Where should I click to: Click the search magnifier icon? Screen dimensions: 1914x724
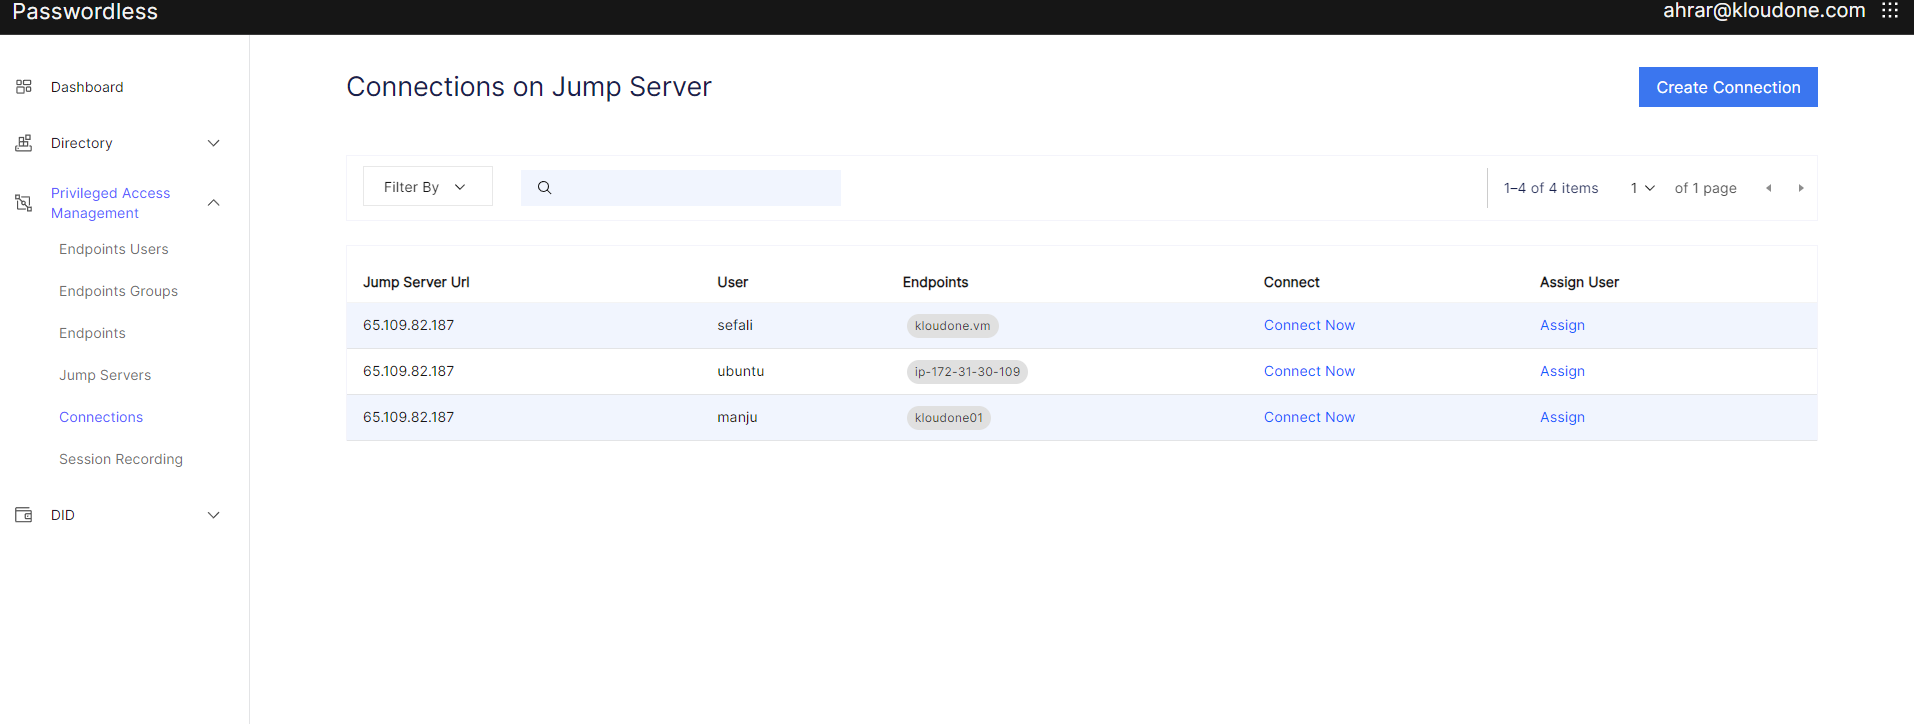pos(545,188)
